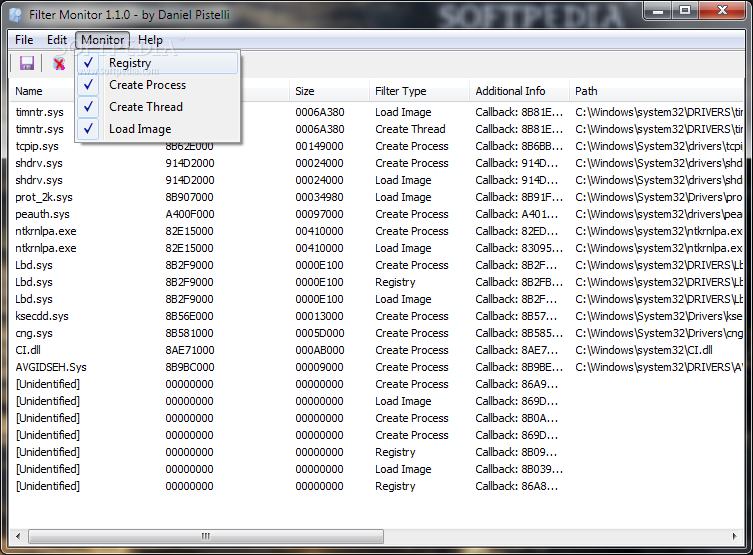
Task: Click the A400F000 address cell
Action: pyautogui.click(x=190, y=214)
